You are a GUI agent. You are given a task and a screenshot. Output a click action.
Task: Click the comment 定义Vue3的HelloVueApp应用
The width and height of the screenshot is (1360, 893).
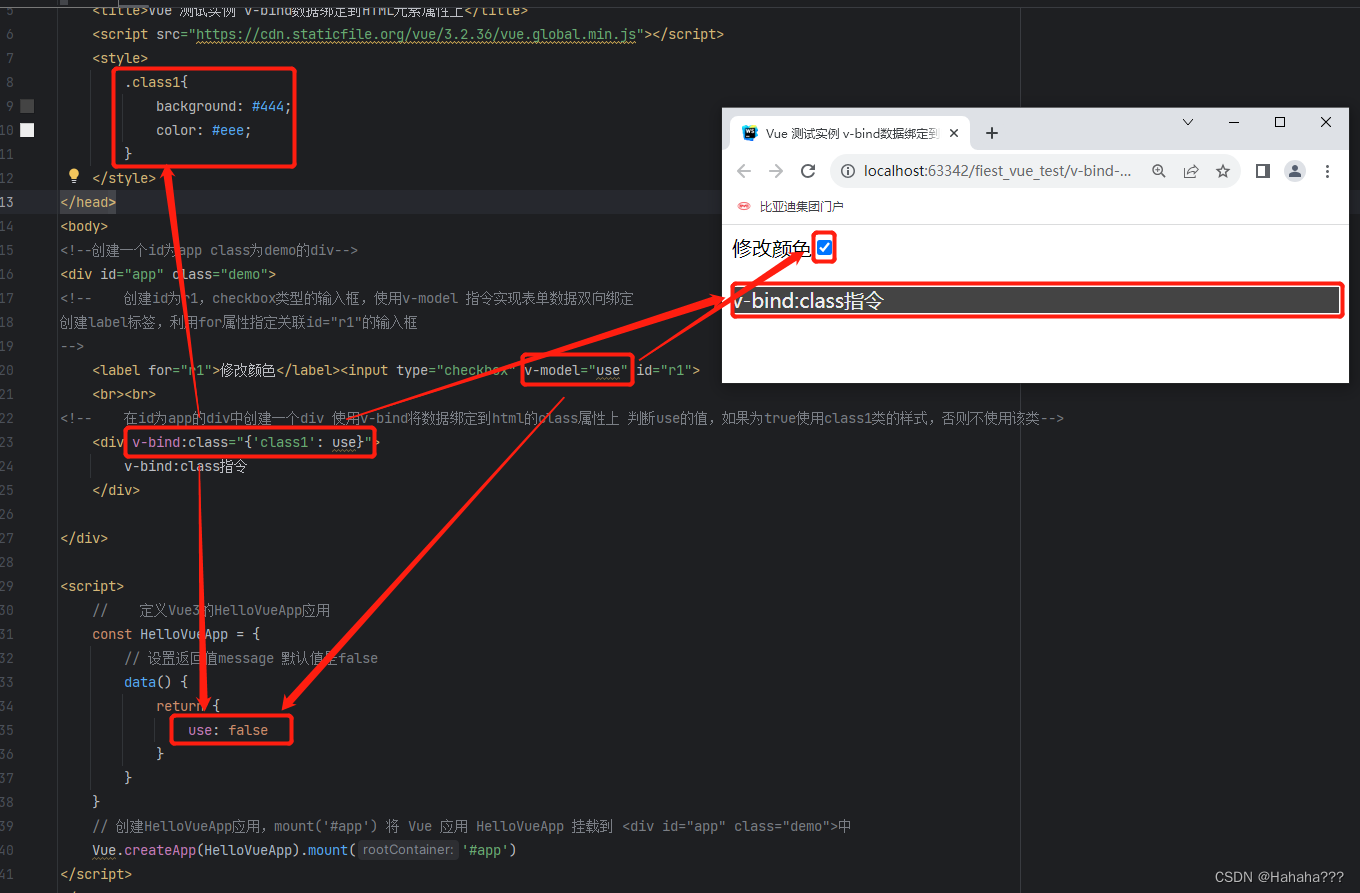coord(211,610)
